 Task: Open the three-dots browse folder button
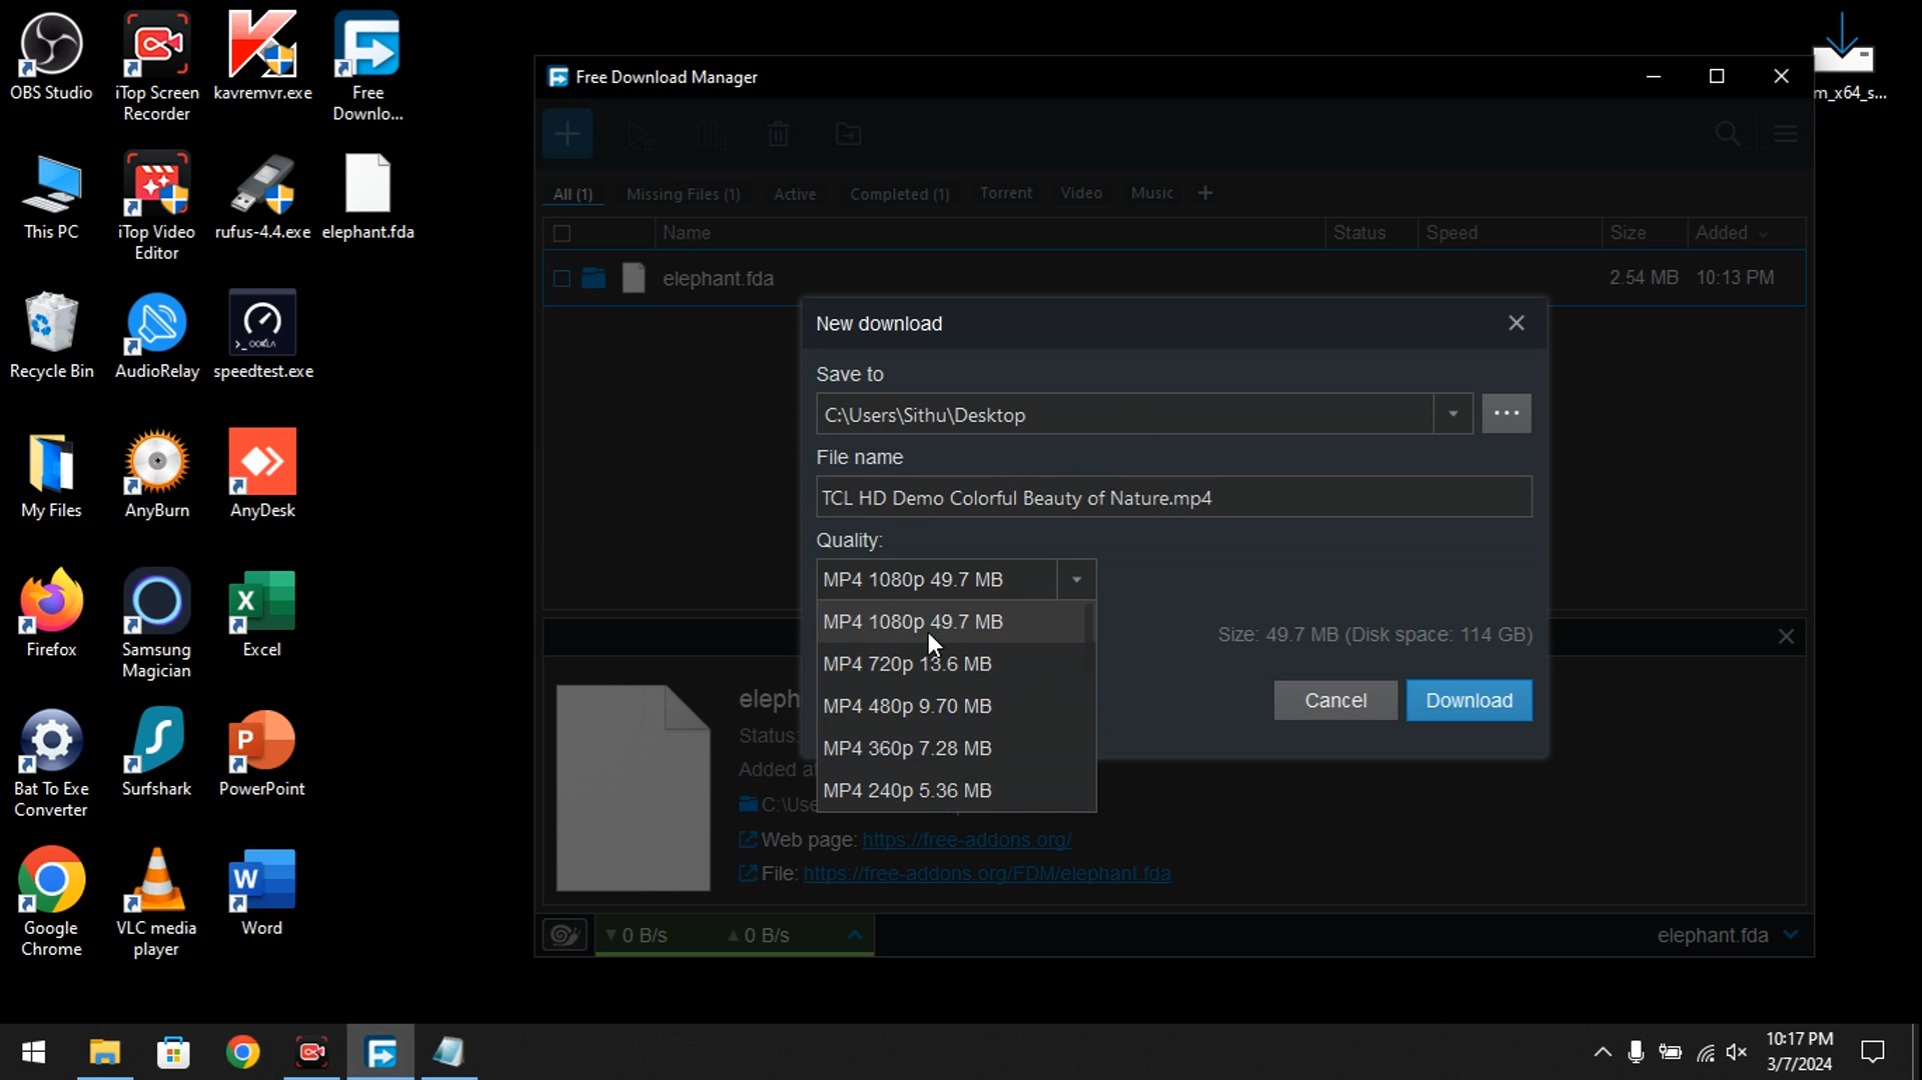tap(1506, 414)
